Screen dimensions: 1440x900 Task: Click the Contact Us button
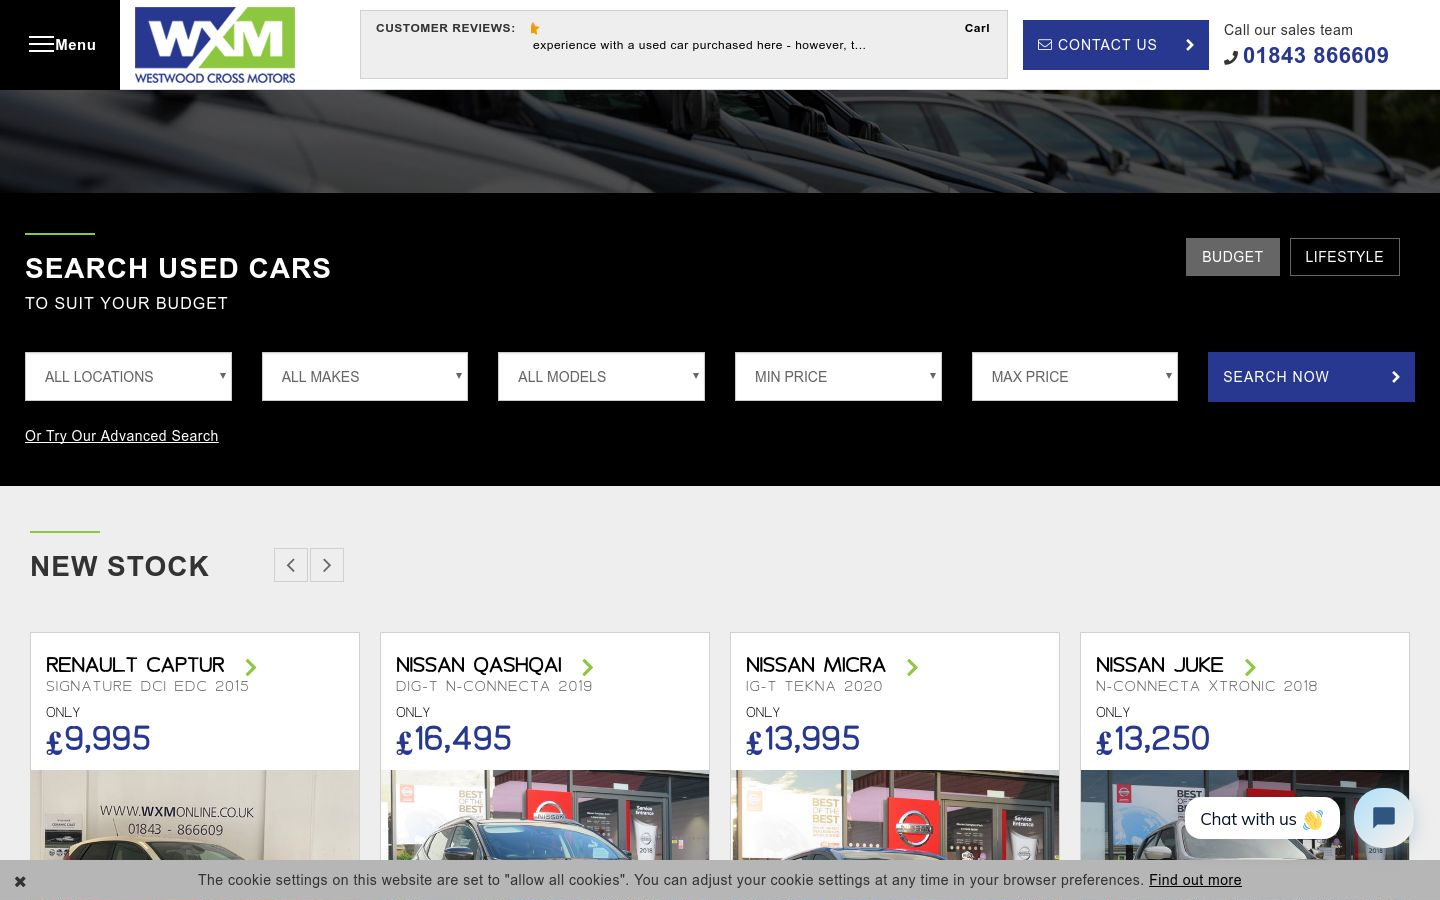point(1115,45)
